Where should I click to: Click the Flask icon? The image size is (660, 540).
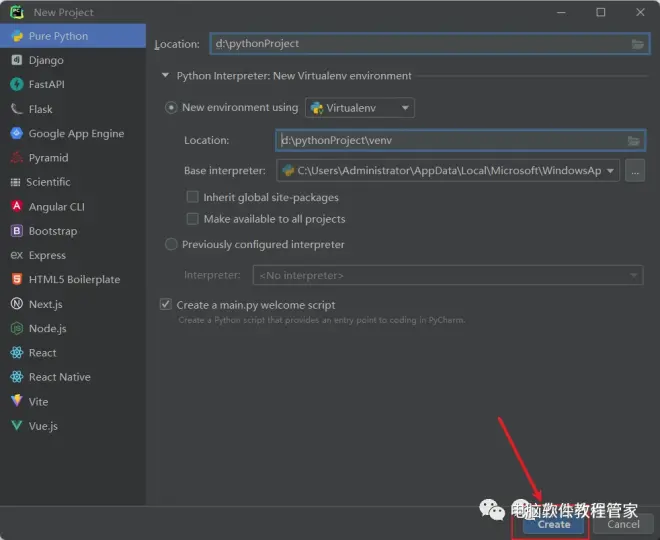[17, 109]
